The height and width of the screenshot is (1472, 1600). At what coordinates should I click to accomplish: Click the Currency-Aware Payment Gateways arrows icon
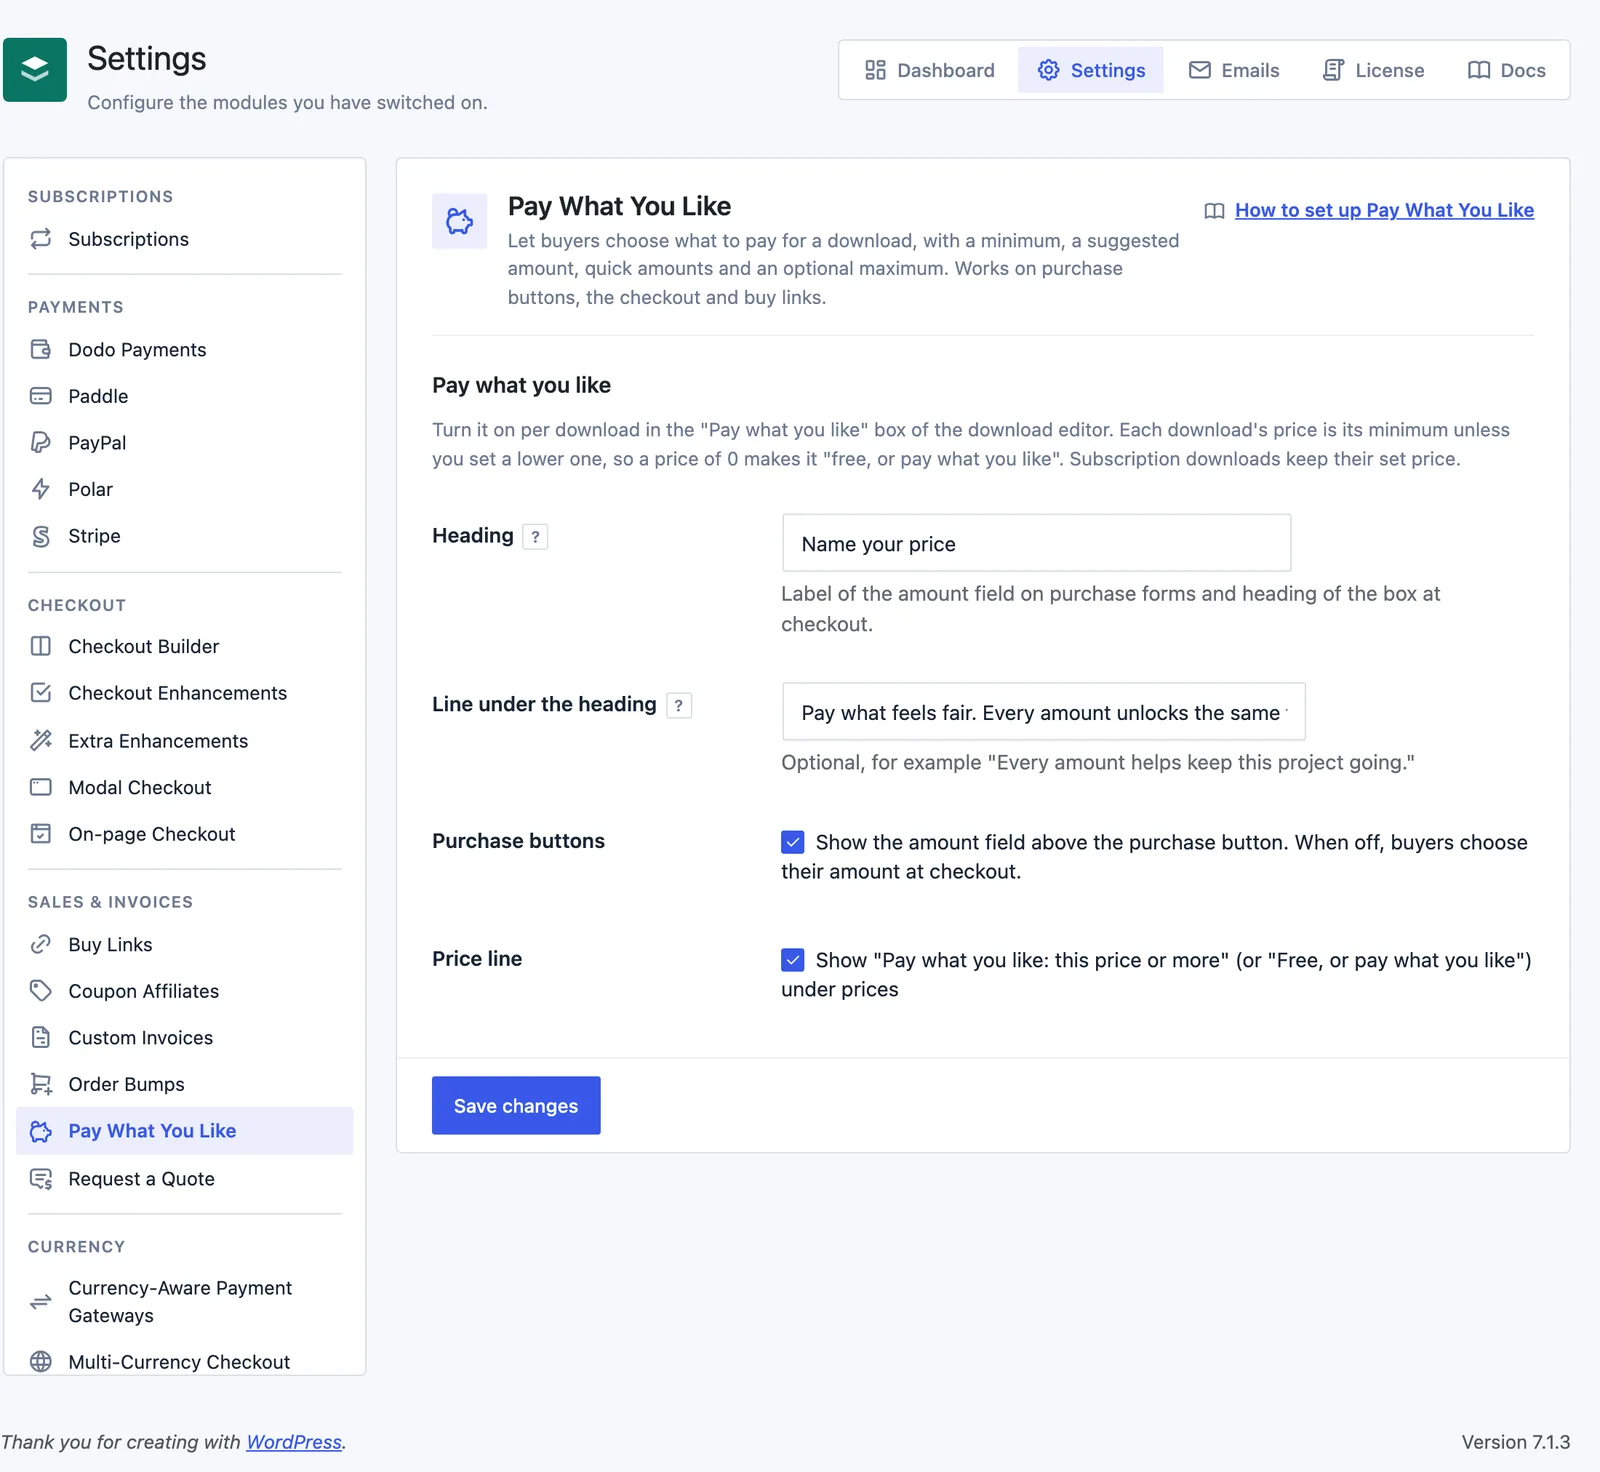coord(41,1302)
